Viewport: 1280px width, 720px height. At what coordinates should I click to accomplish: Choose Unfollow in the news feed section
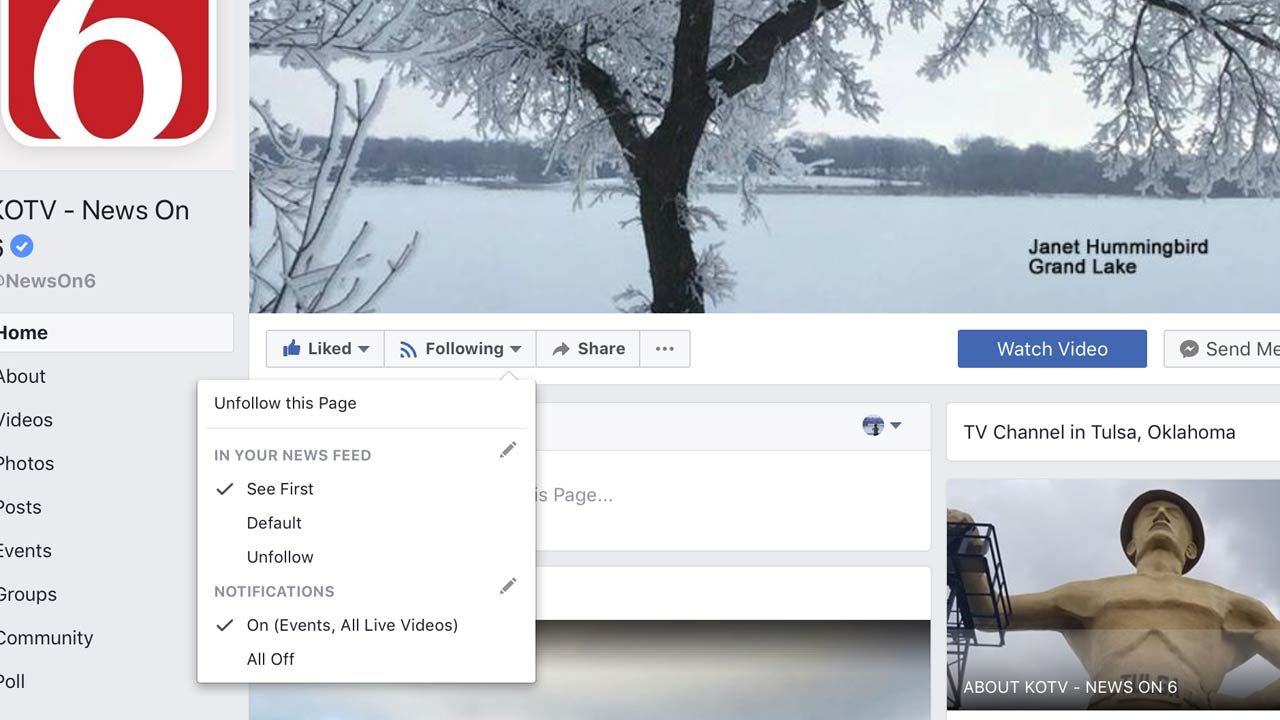coord(280,557)
